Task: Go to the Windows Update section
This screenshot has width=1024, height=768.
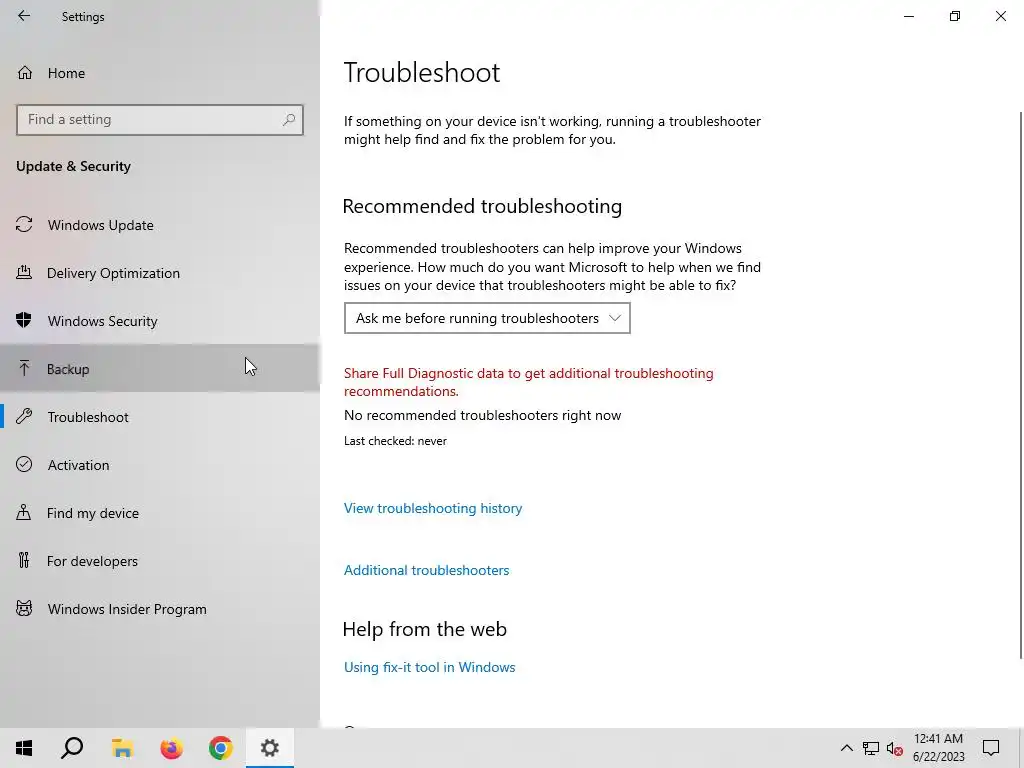Action: click(x=159, y=225)
